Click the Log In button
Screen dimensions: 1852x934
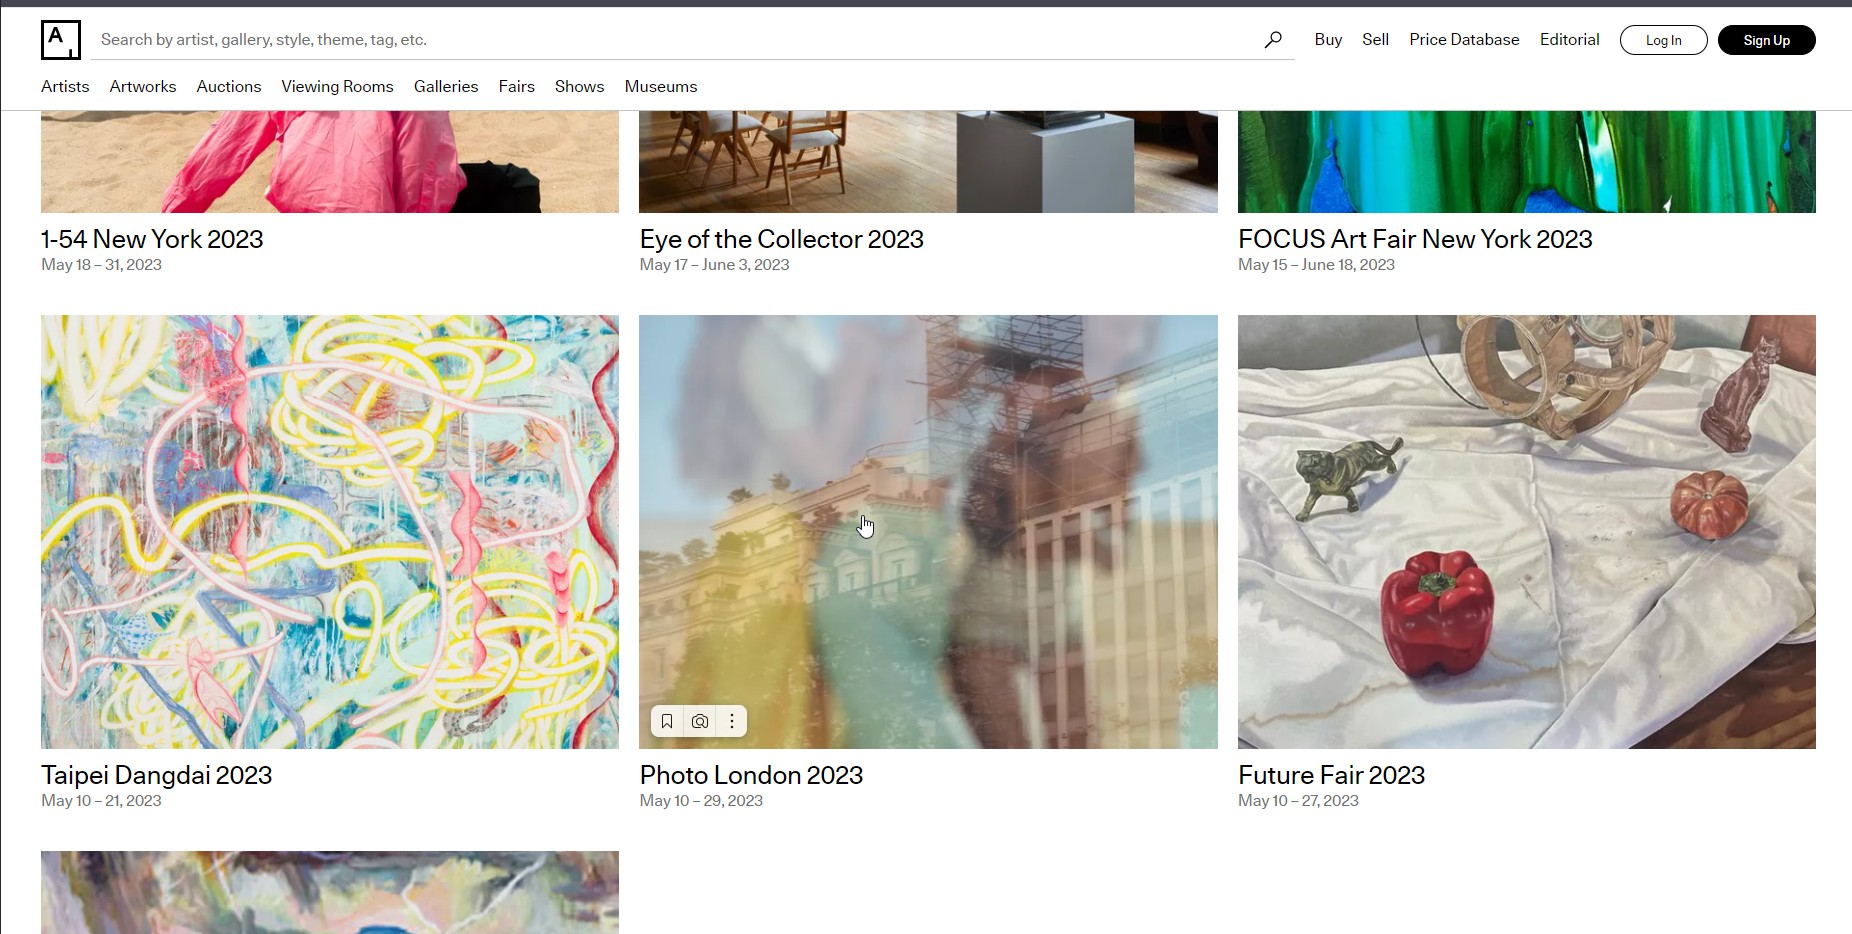1663,40
